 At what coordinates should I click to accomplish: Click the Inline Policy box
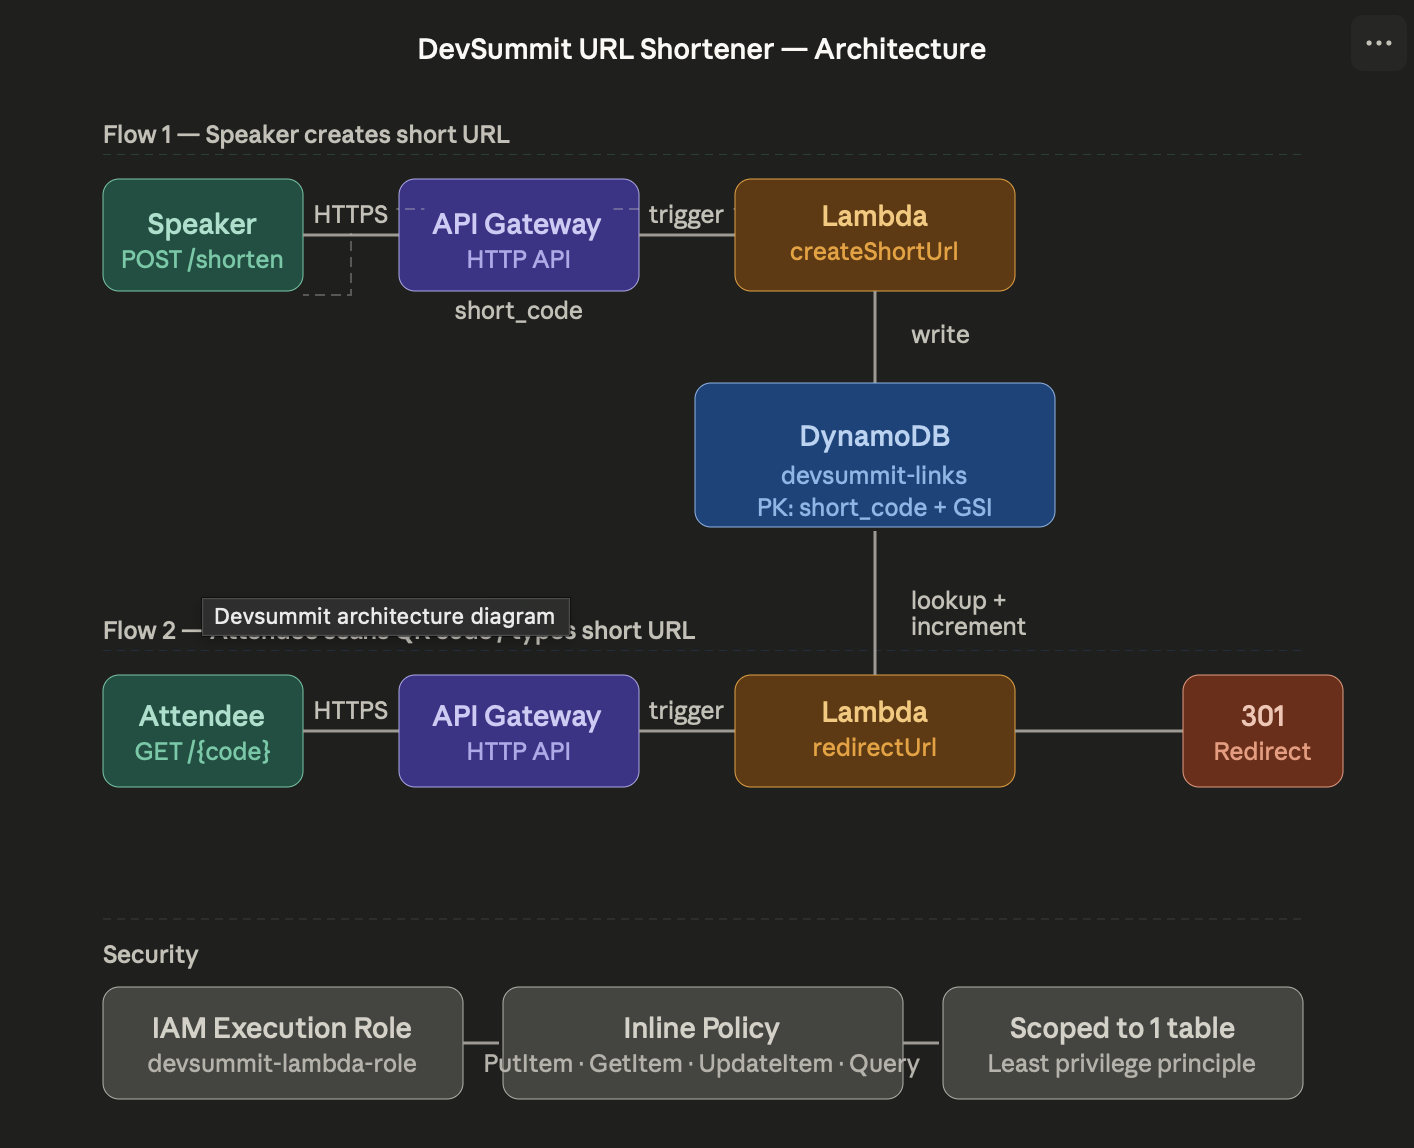pos(703,1043)
